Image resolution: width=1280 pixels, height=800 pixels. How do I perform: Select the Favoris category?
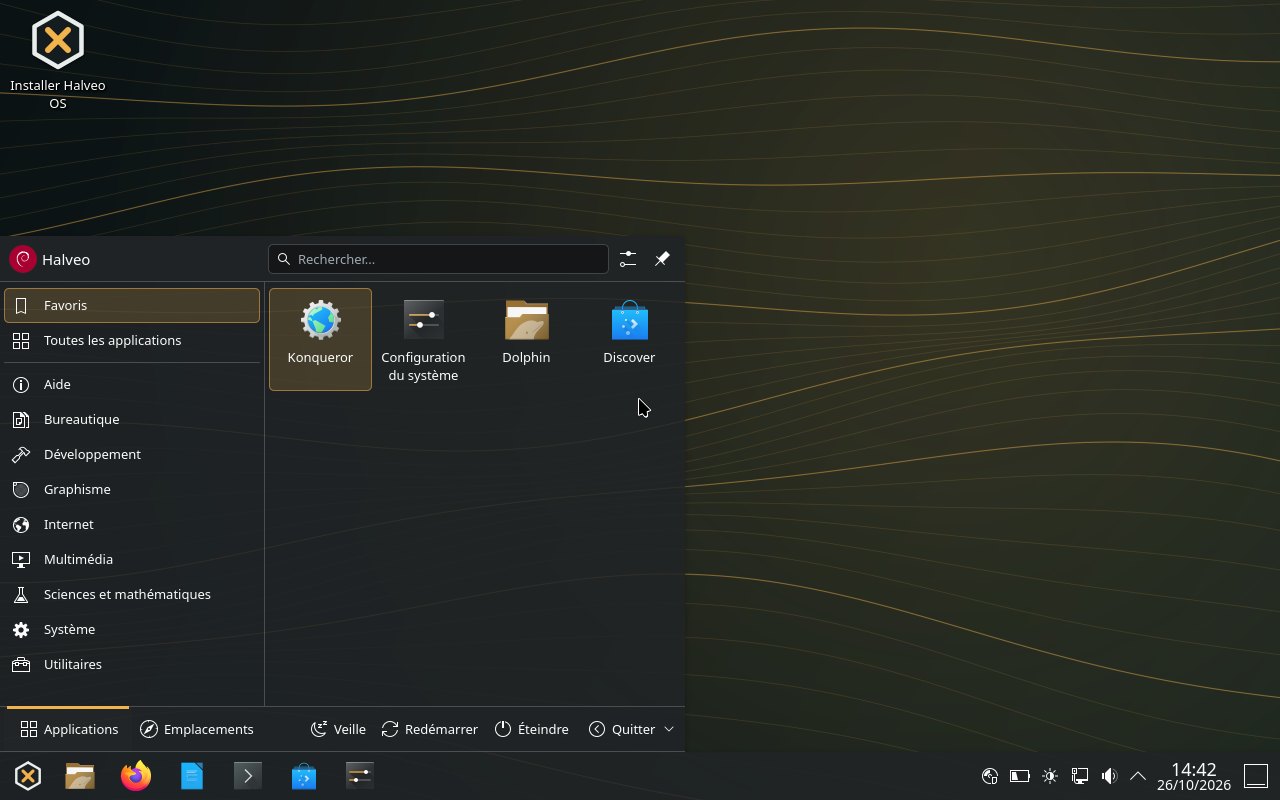[132, 306]
